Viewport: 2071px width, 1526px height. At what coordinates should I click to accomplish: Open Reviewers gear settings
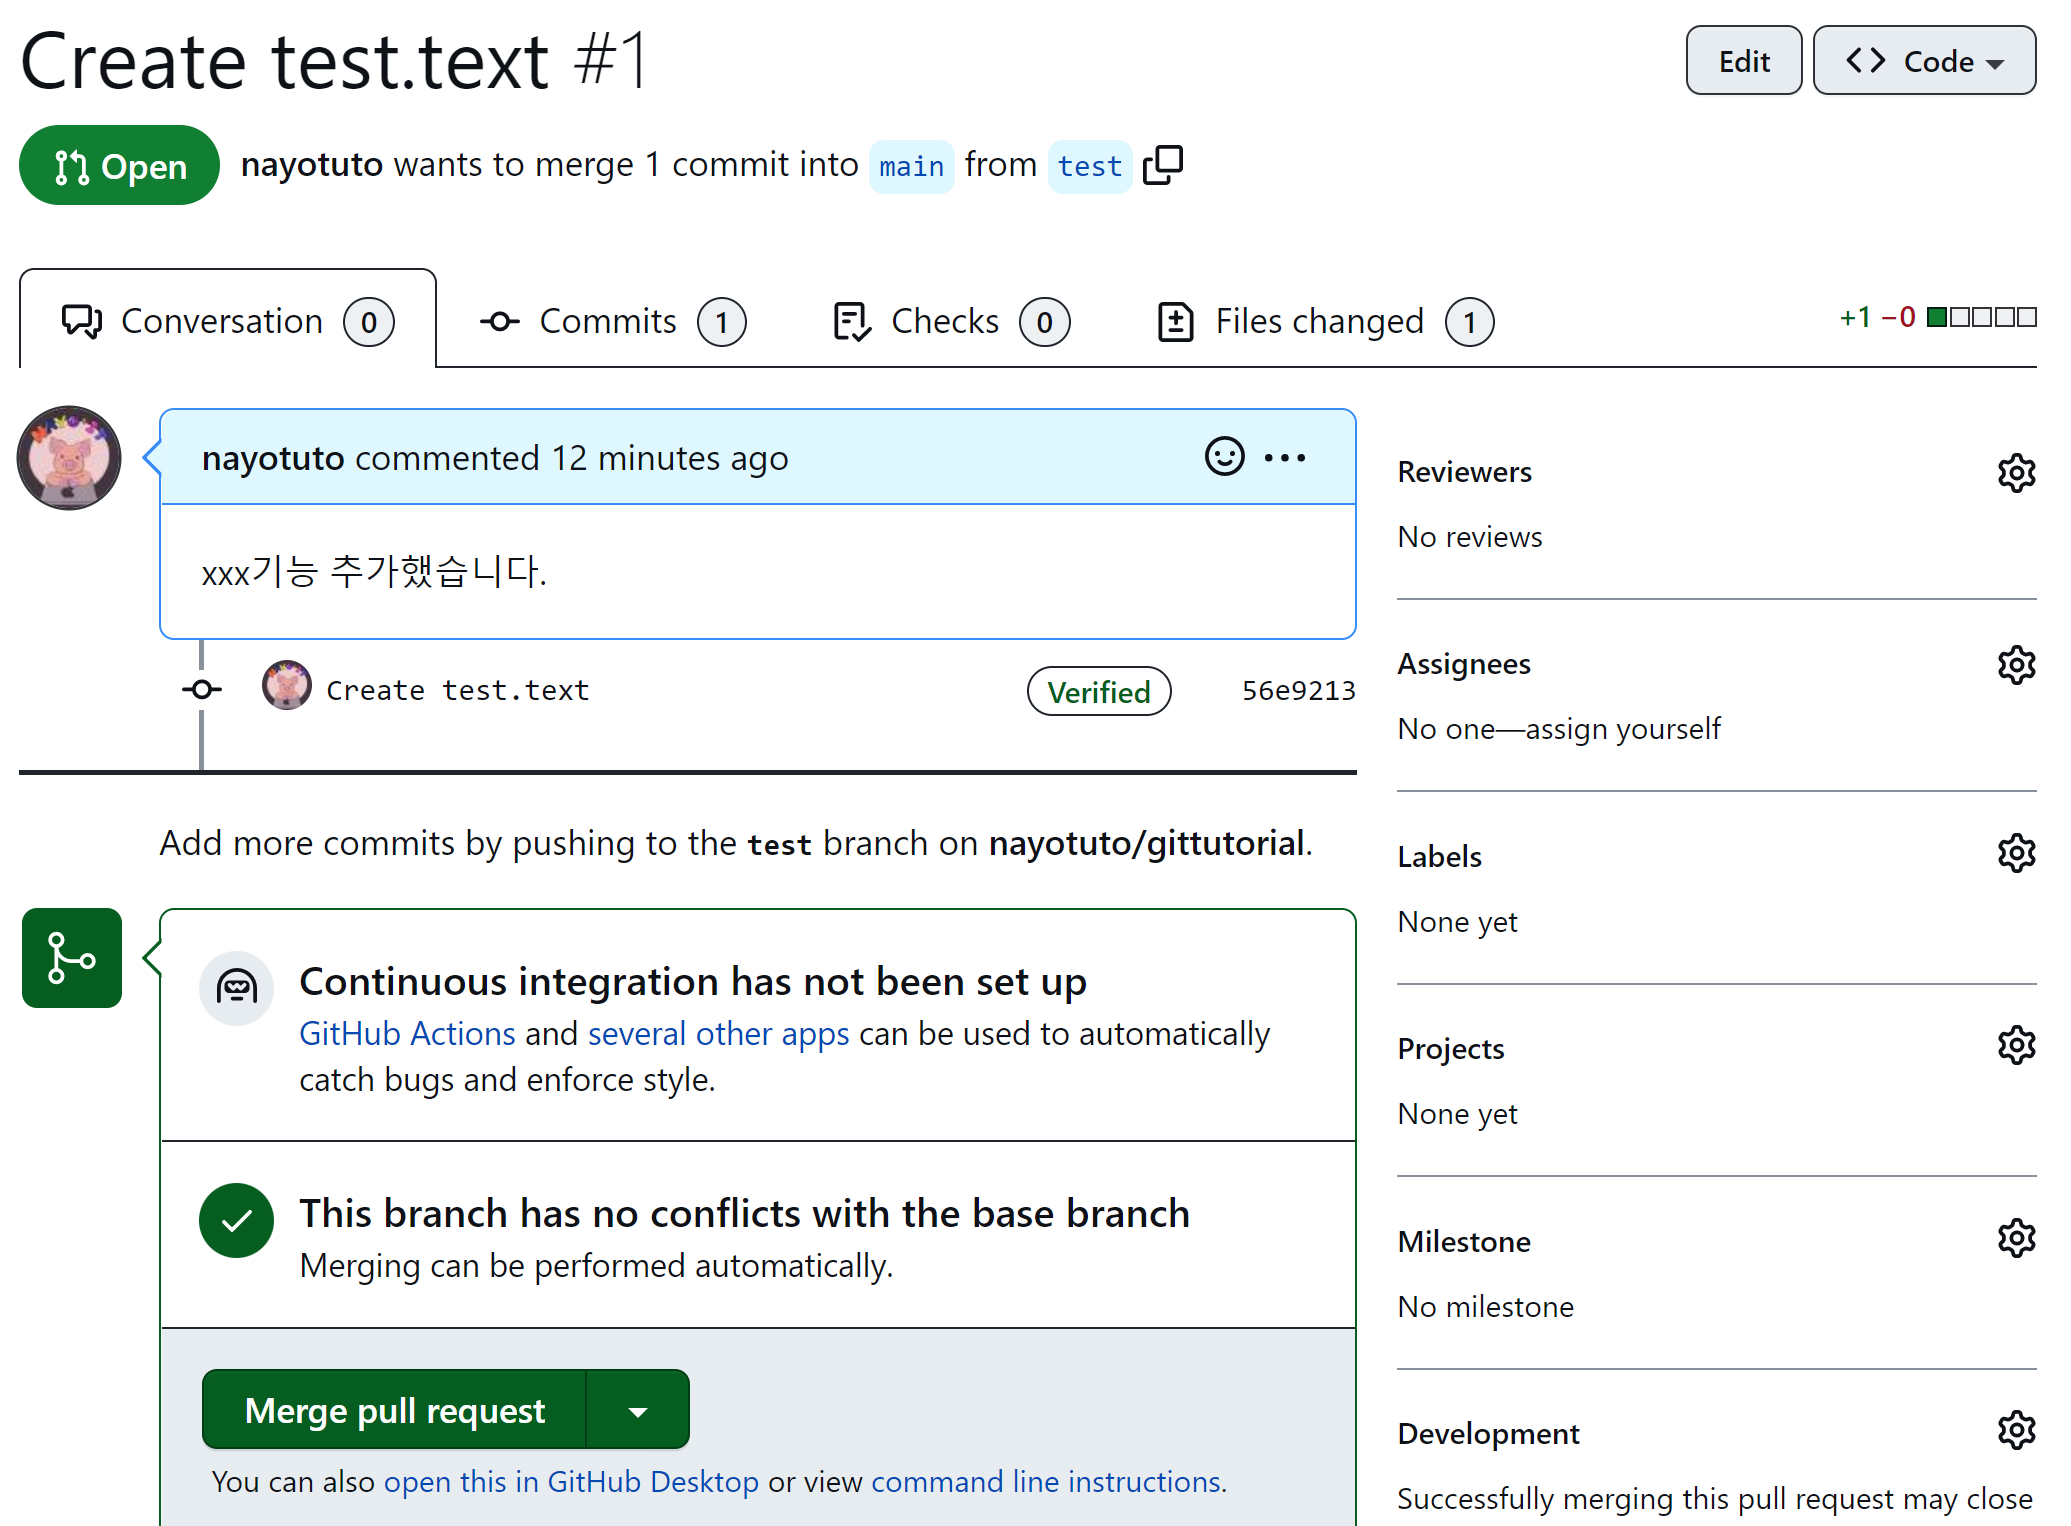point(2016,473)
